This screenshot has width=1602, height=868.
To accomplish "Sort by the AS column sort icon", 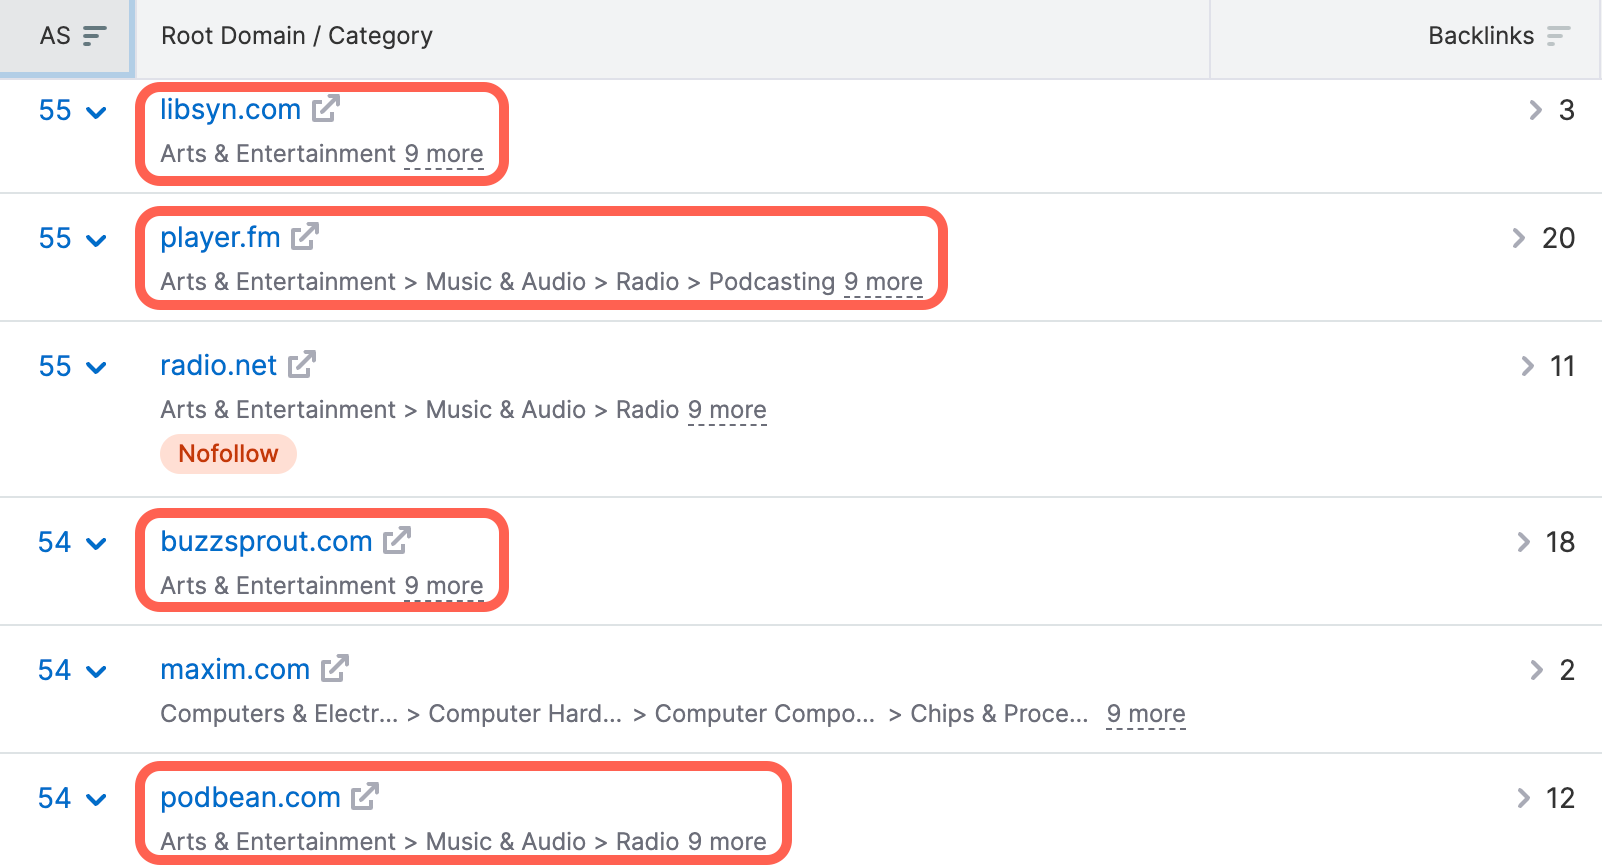I will 94,36.
